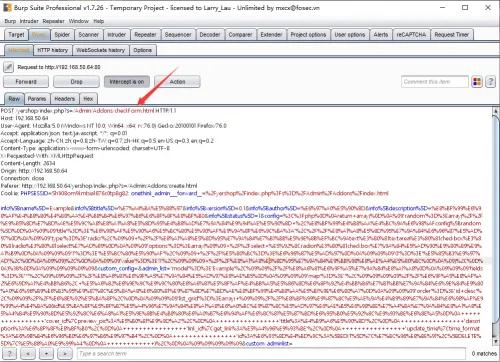Switch to the Raw request view
The height and width of the screenshot is (362, 500).
pos(14,99)
